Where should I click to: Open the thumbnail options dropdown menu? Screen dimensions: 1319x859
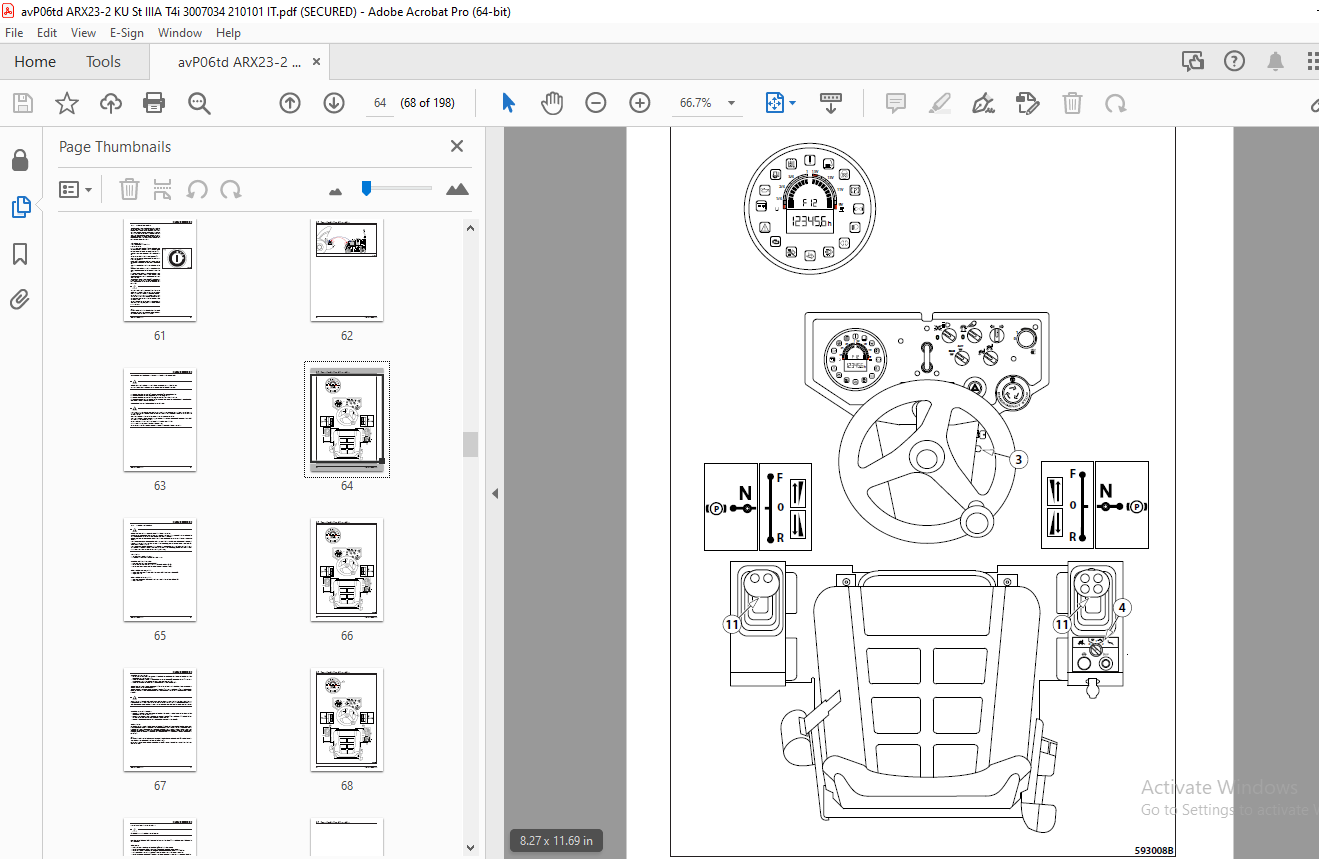tap(76, 189)
